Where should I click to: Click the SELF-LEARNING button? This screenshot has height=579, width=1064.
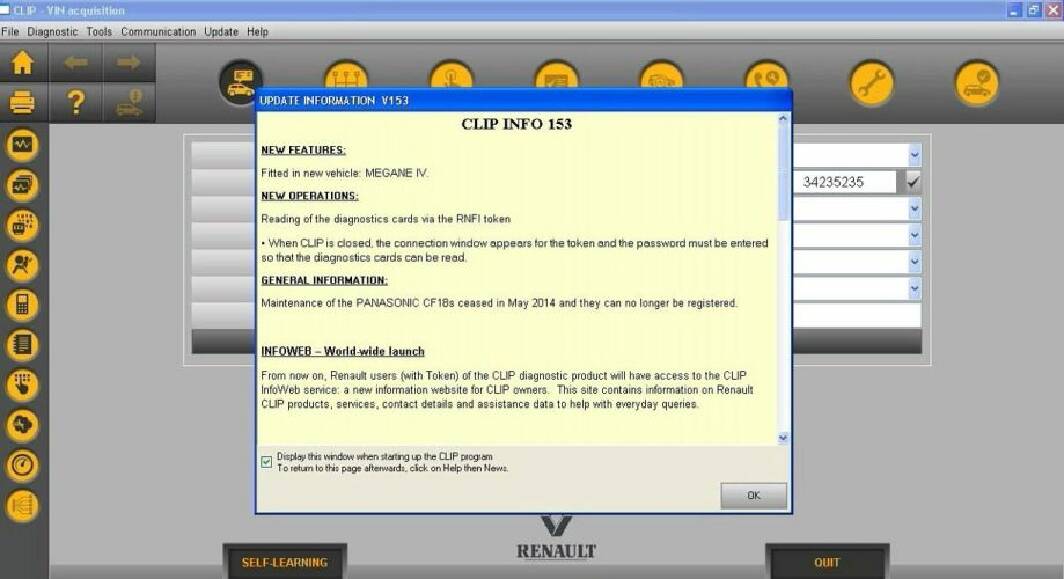tap(284, 562)
